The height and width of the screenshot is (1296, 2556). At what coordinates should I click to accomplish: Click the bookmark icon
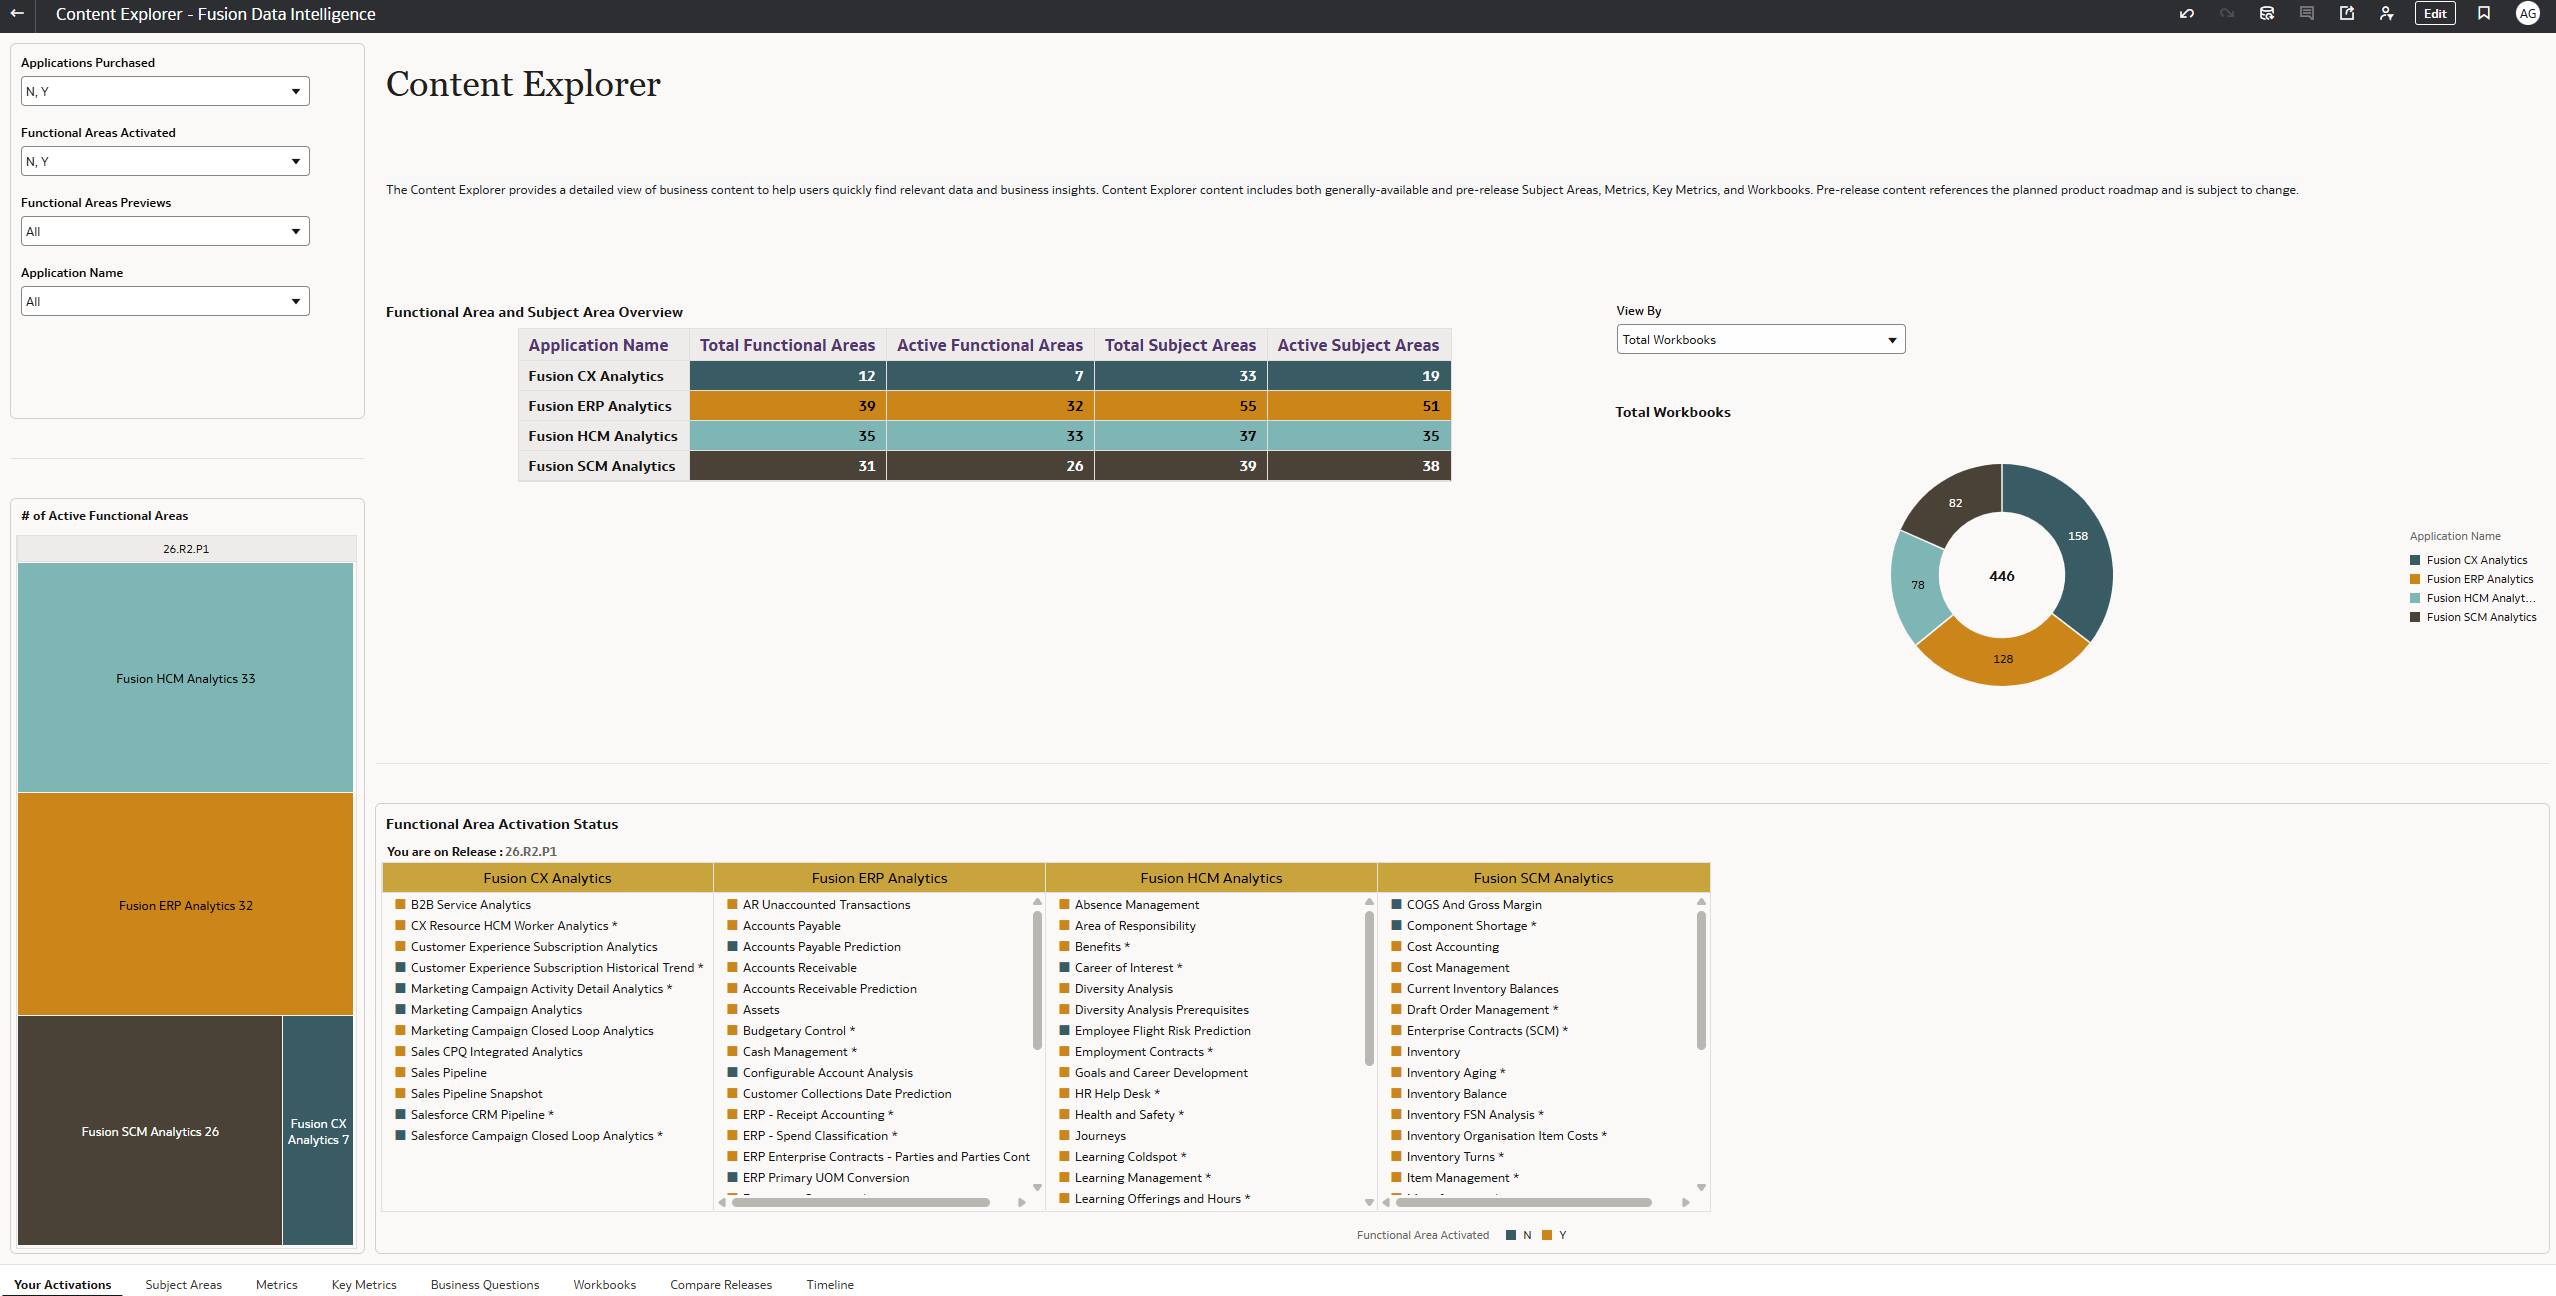(x=2484, y=14)
